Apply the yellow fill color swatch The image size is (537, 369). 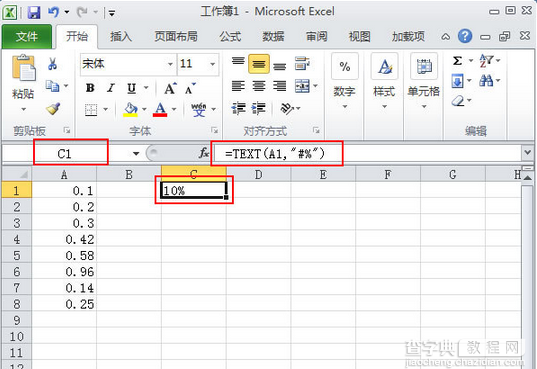(130, 110)
